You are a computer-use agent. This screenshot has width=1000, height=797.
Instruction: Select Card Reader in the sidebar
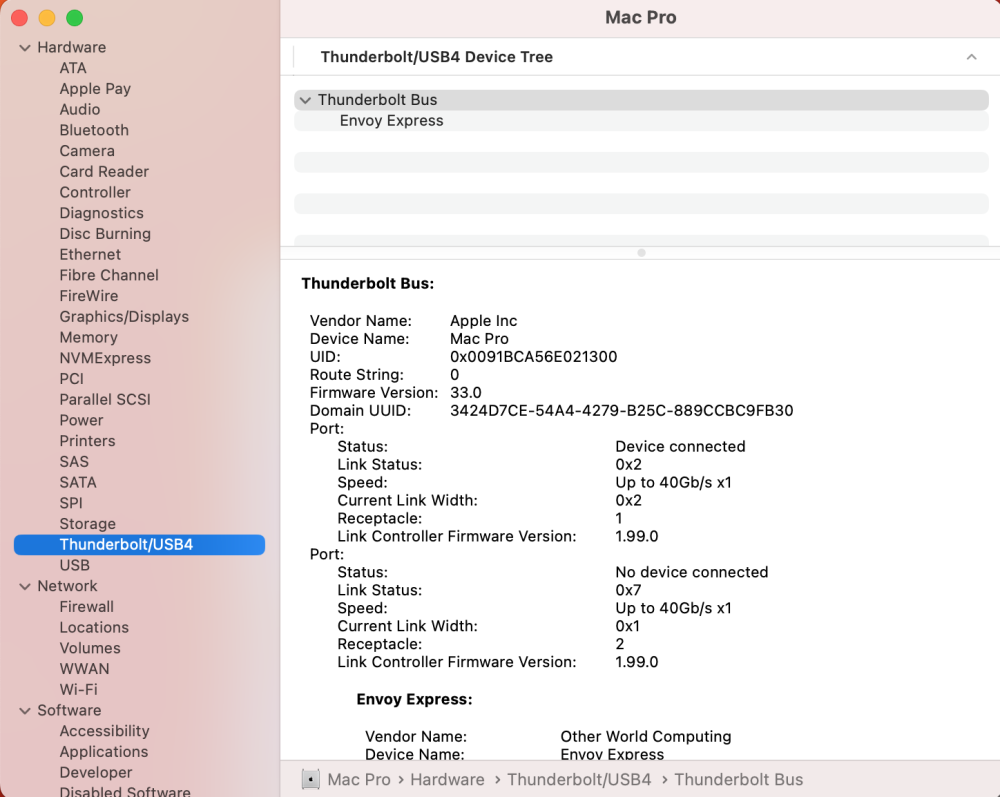click(104, 172)
